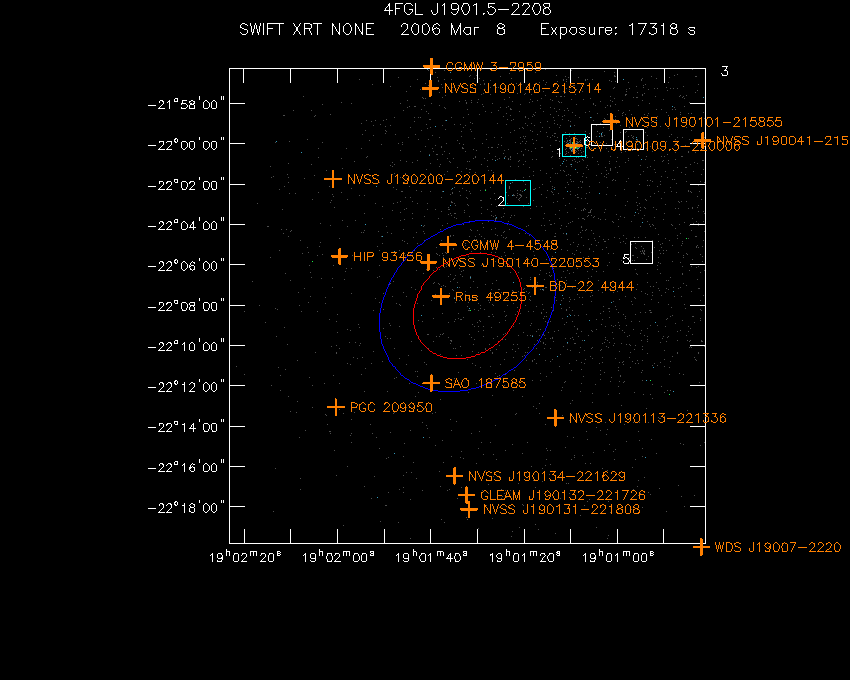Select the NVSS J190101-215855 cross marker

611,121
